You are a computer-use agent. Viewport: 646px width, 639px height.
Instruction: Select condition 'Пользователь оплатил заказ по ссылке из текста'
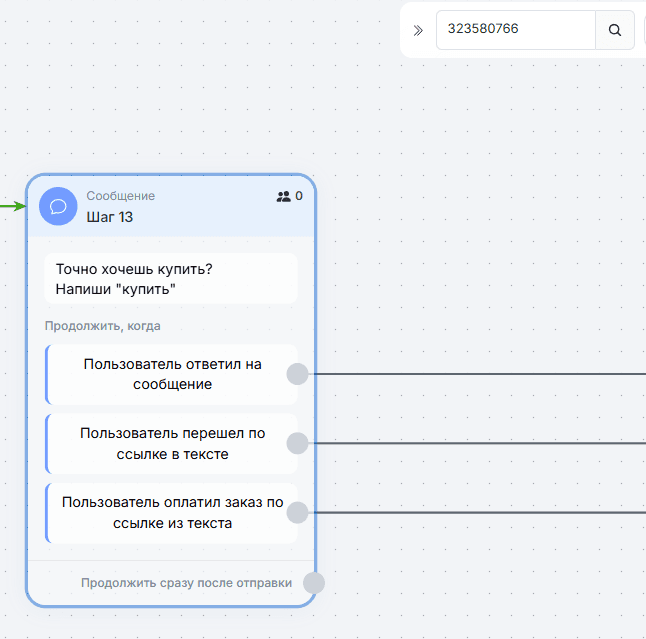click(171, 513)
